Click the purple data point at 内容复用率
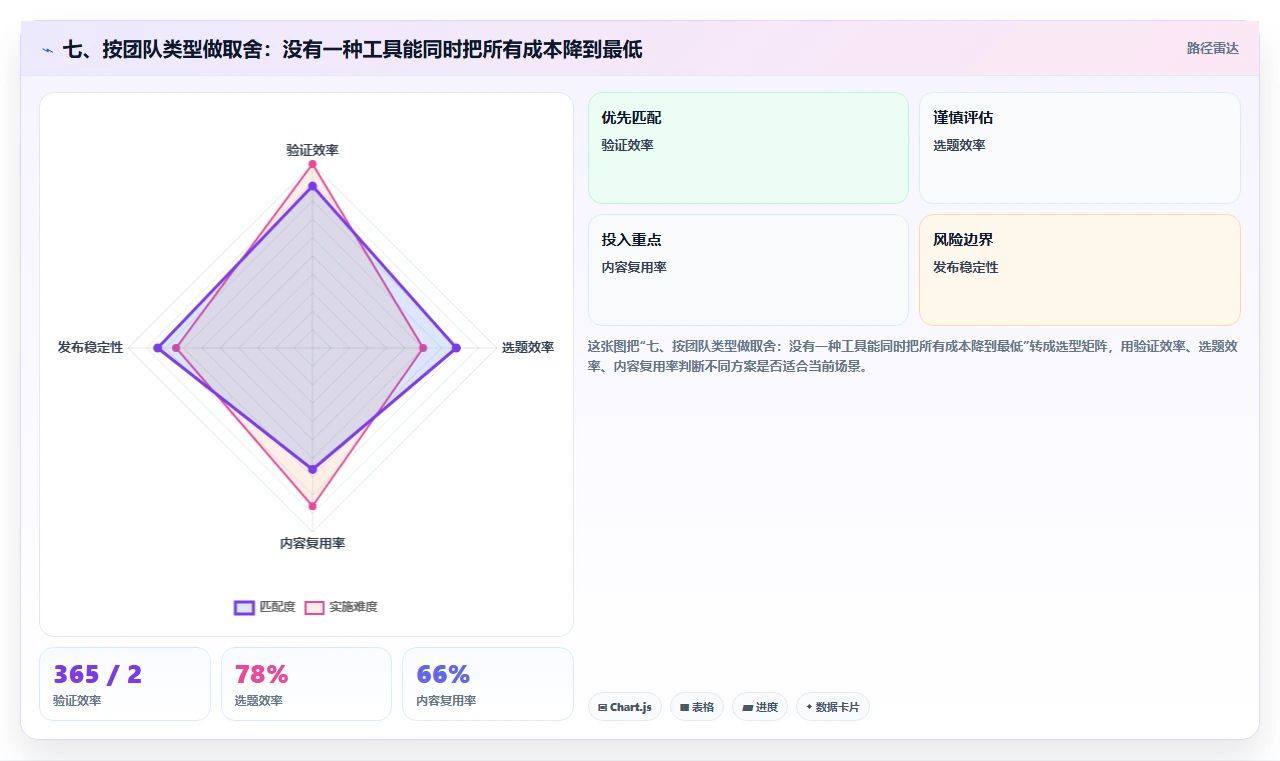 [312, 469]
